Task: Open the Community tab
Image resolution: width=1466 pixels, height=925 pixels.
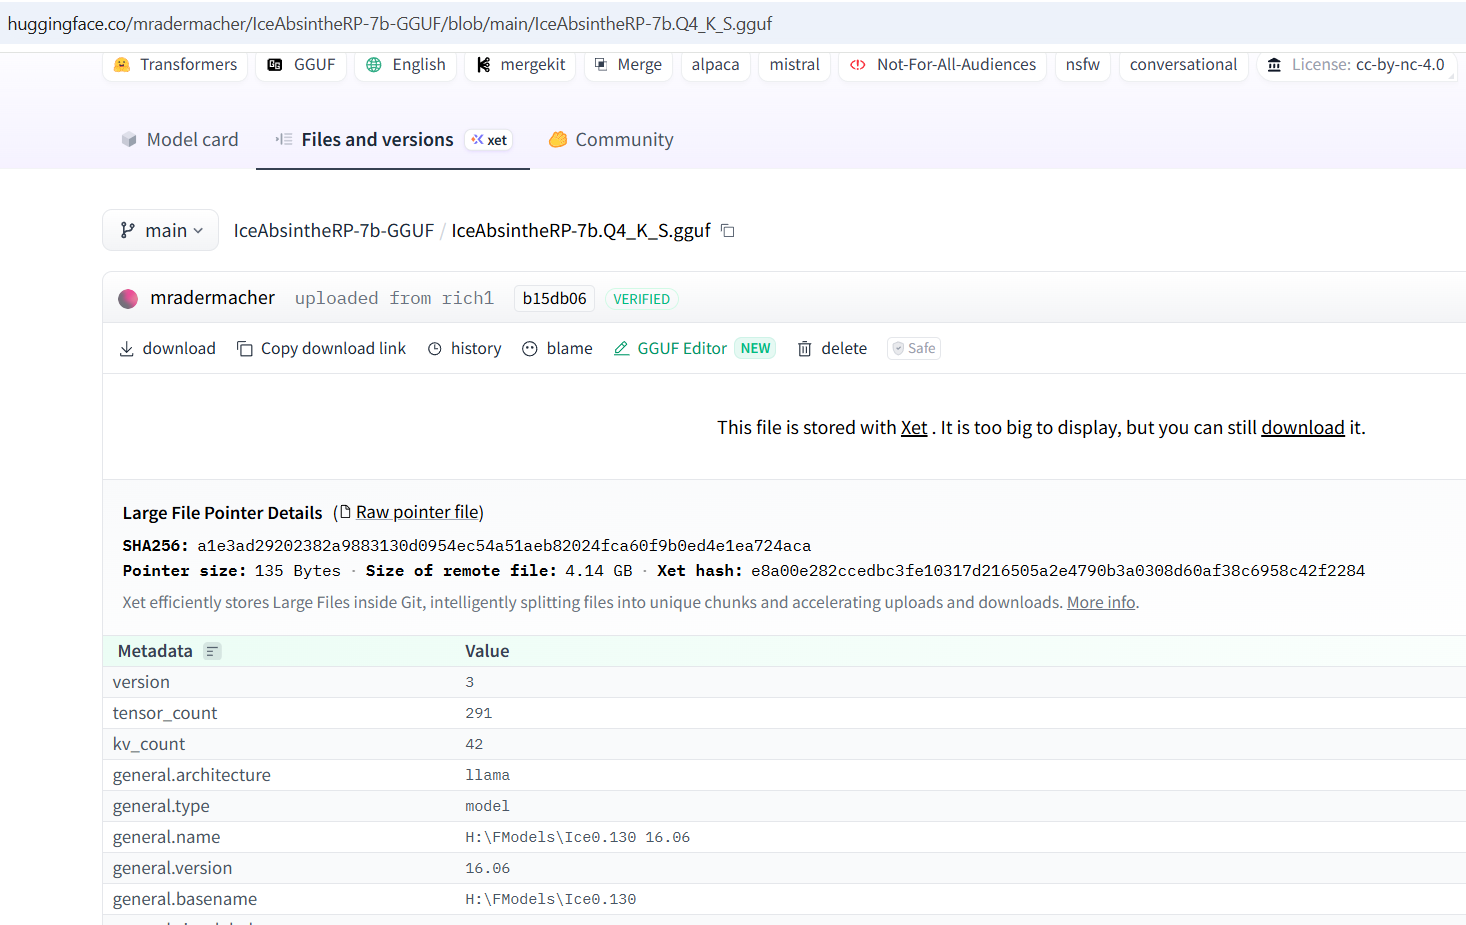Action: coord(611,140)
